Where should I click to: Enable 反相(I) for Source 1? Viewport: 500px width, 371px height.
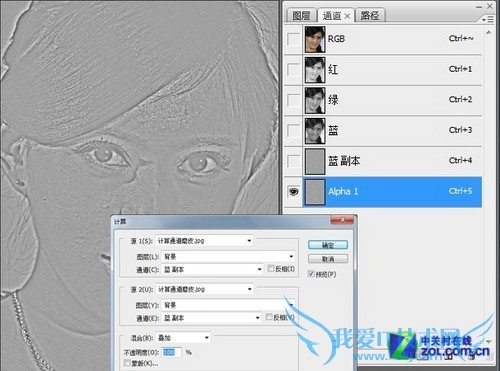(271, 268)
